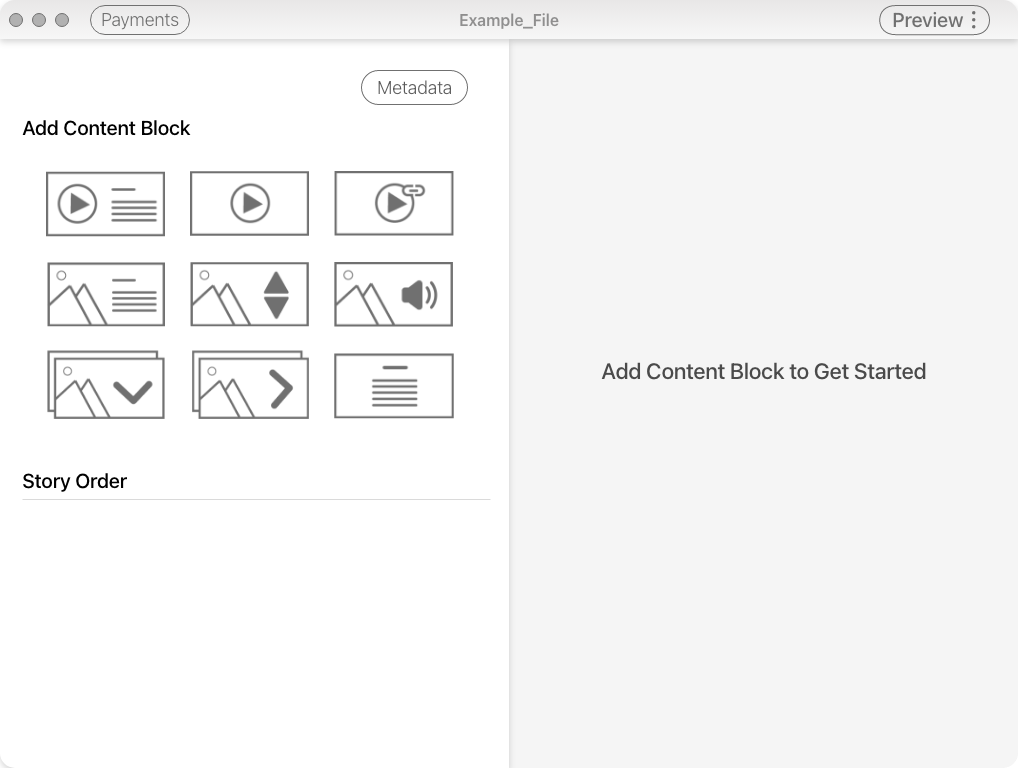Viewport: 1018px width, 768px height.
Task: Insert the vertical image gallery block
Action: tap(104, 385)
